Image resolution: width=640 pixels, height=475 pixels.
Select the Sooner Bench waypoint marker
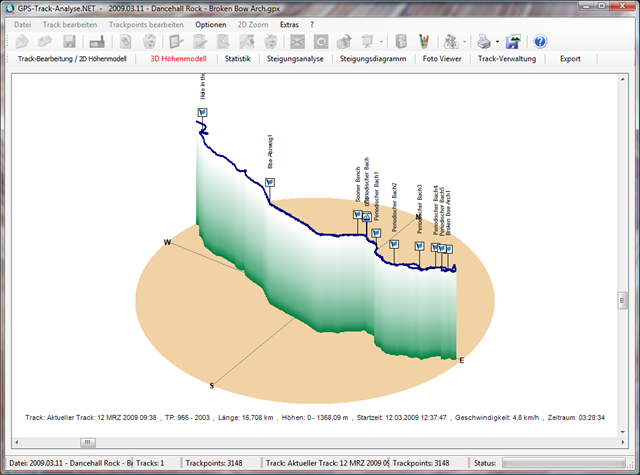coord(357,215)
